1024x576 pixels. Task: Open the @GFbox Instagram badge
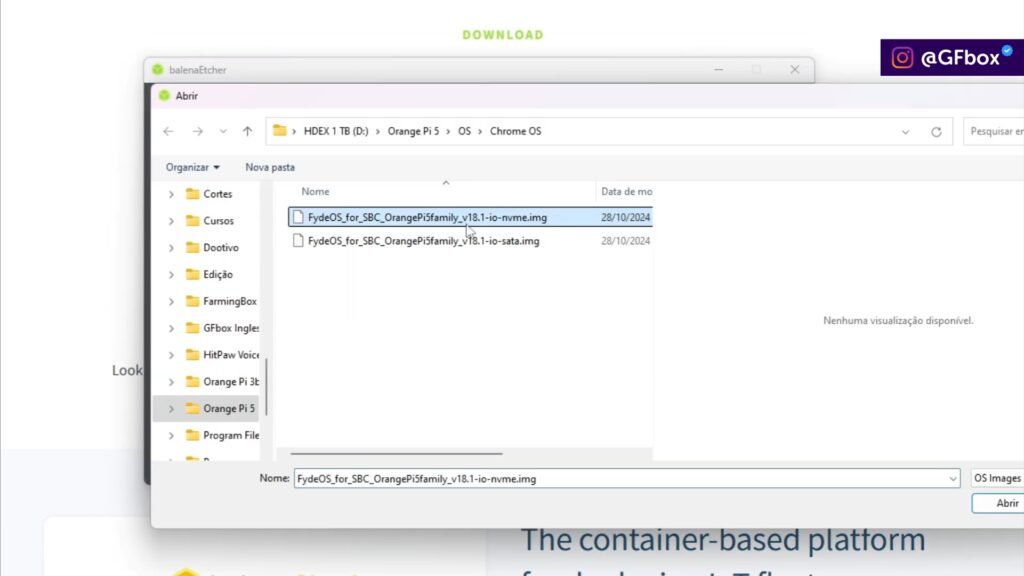click(x=952, y=57)
